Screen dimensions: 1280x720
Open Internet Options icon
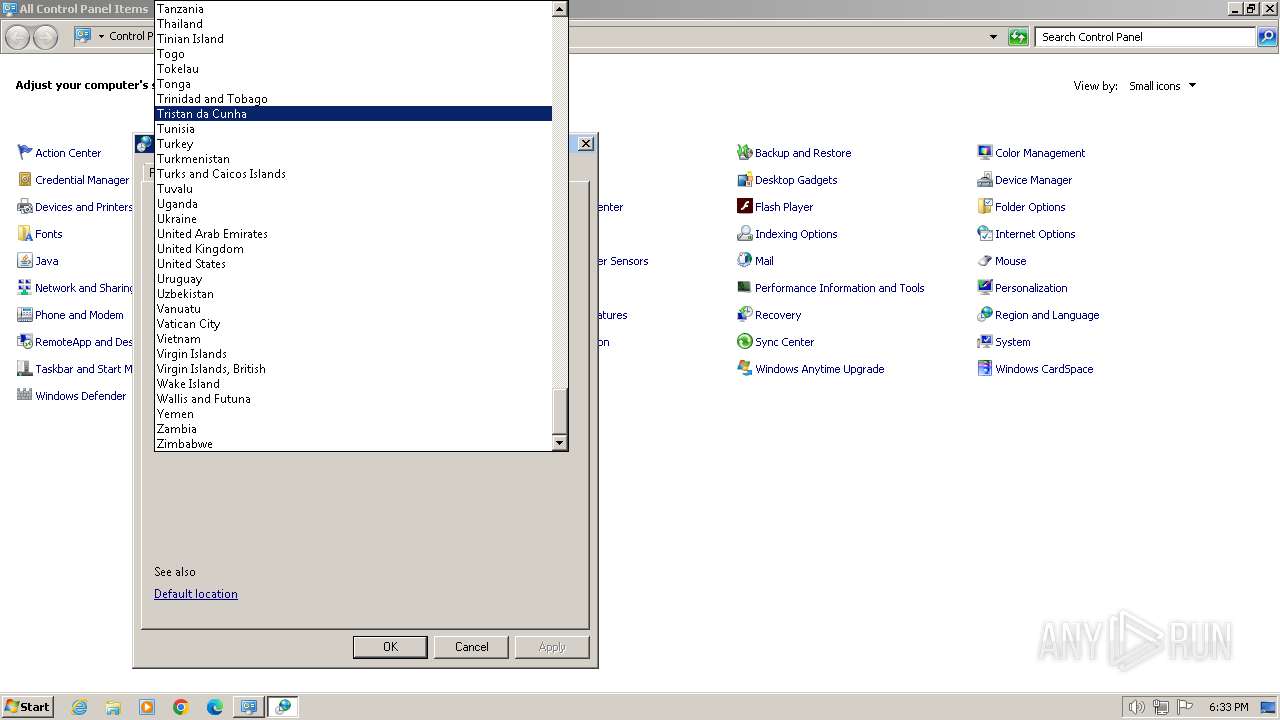coord(985,234)
